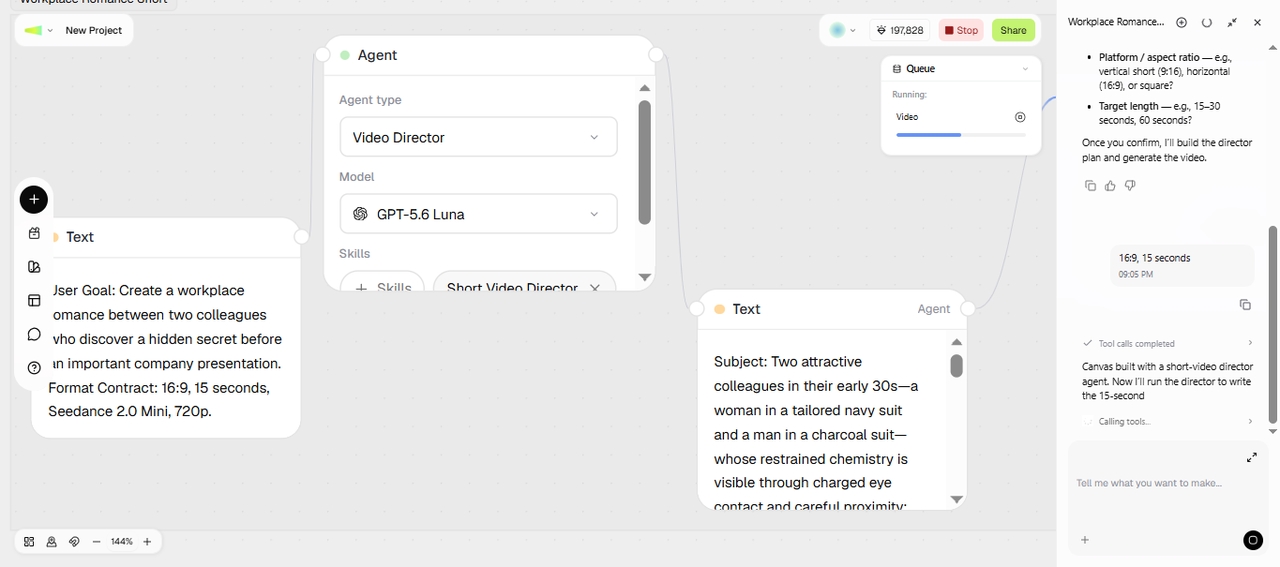Click the Agent node title header
This screenshot has width=1280, height=567.
pos(378,55)
